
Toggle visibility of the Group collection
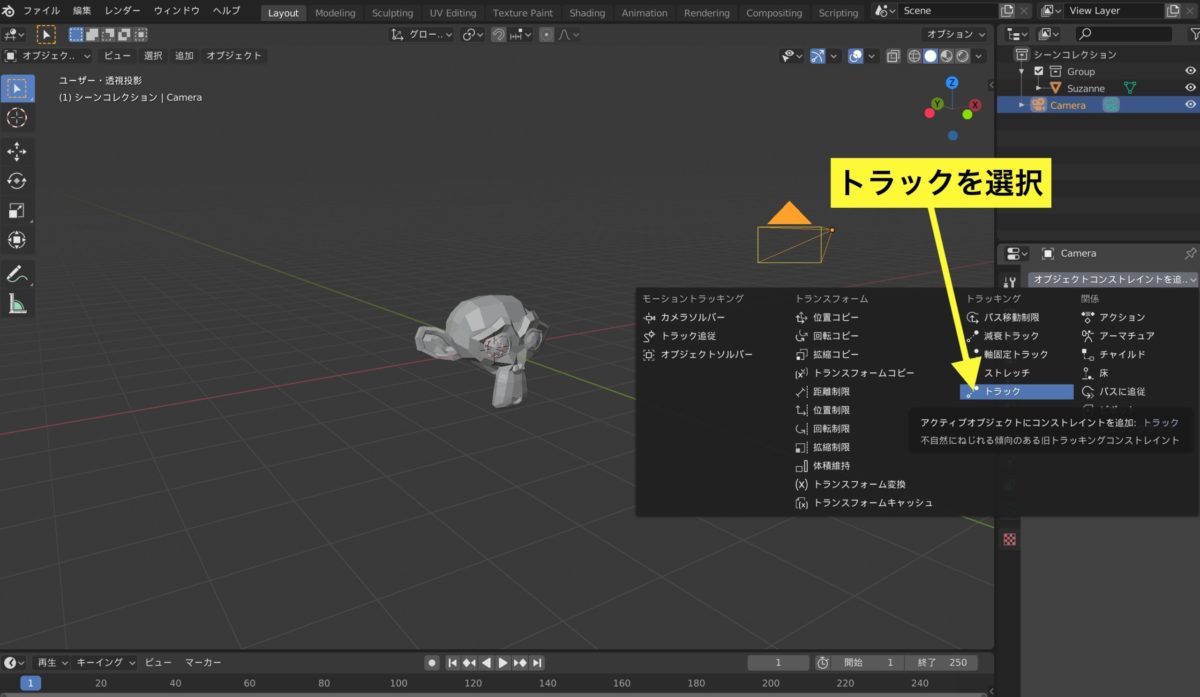[1190, 71]
